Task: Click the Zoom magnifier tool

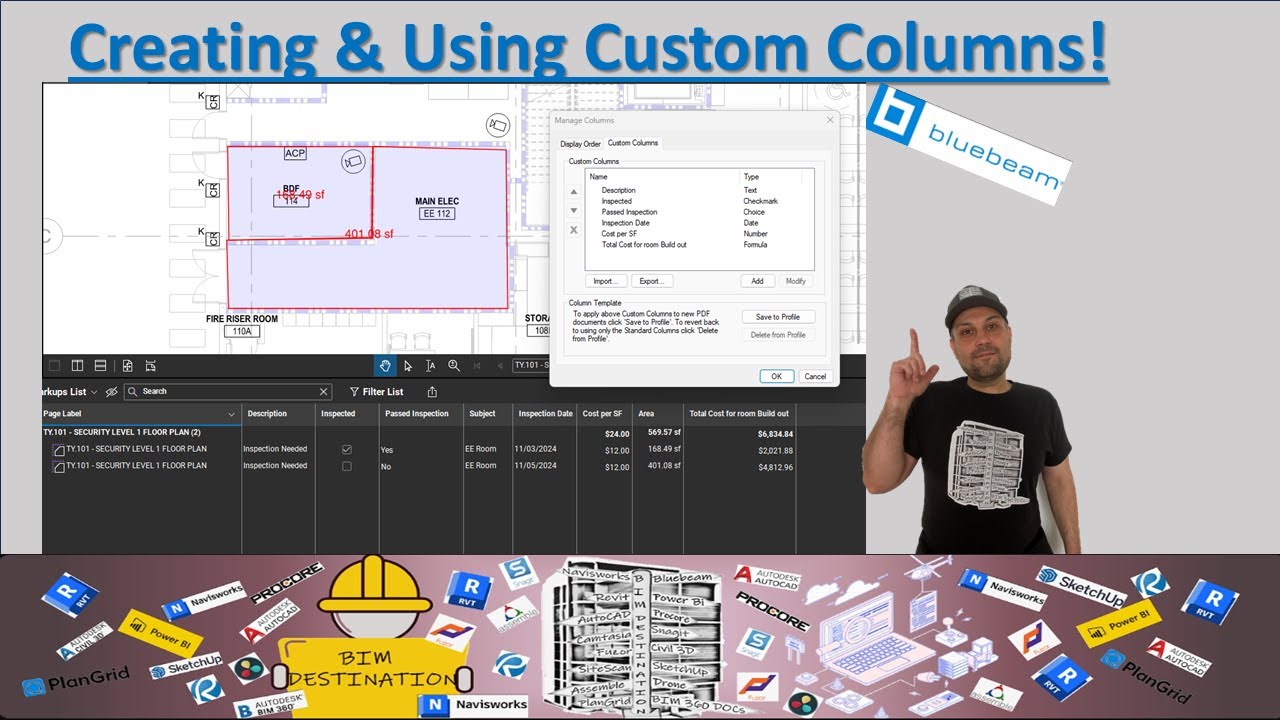Action: coord(454,366)
